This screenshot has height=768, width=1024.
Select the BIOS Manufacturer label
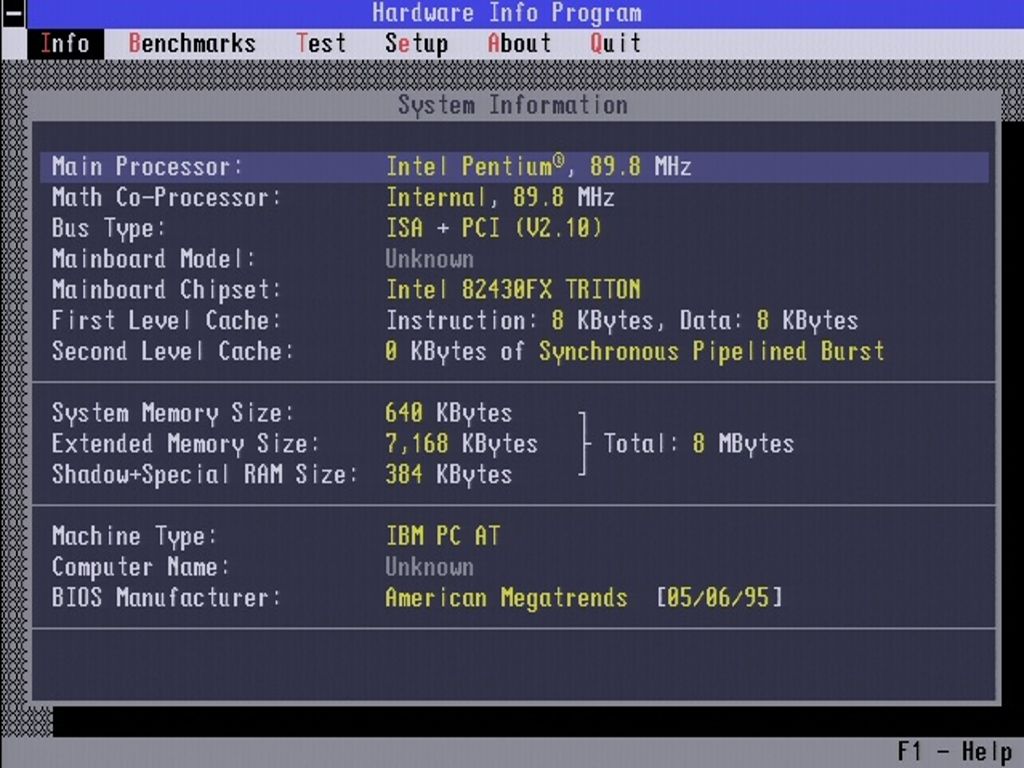tap(166, 598)
